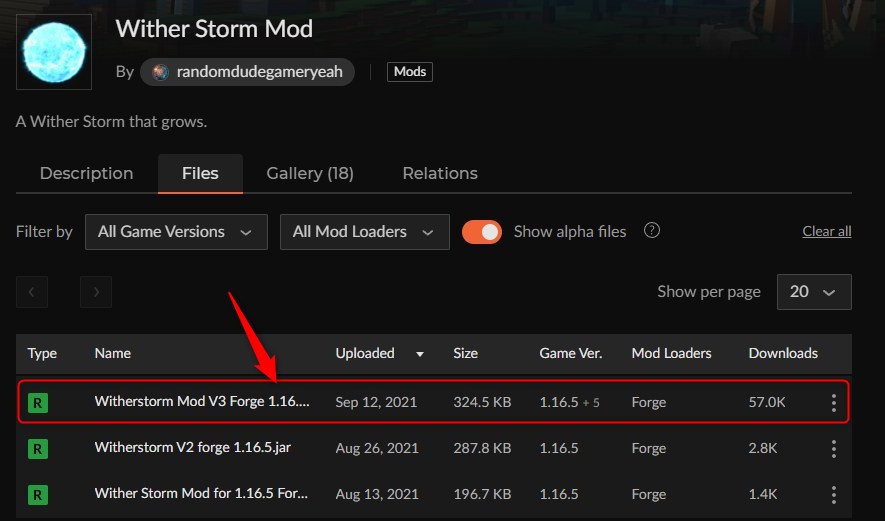Click the 57.0K downloads value
This screenshot has height=521, width=885.
[x=766, y=402]
